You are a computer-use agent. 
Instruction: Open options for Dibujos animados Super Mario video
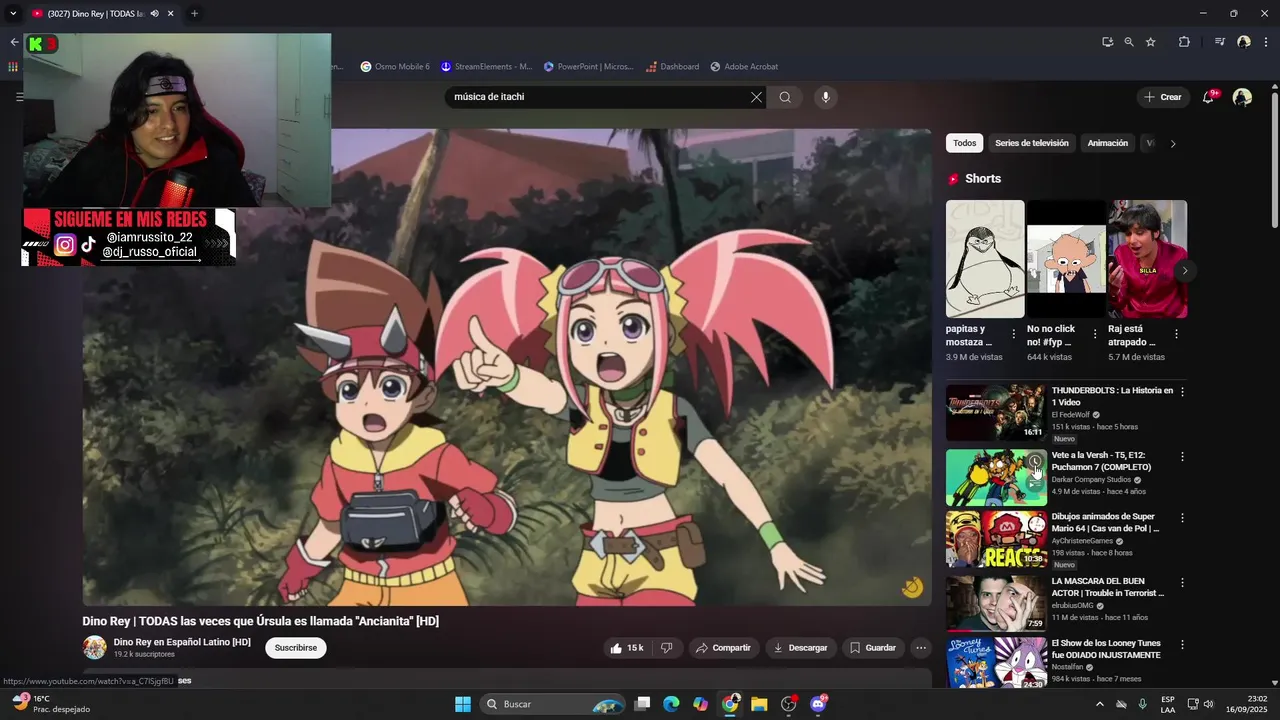[x=1182, y=518]
